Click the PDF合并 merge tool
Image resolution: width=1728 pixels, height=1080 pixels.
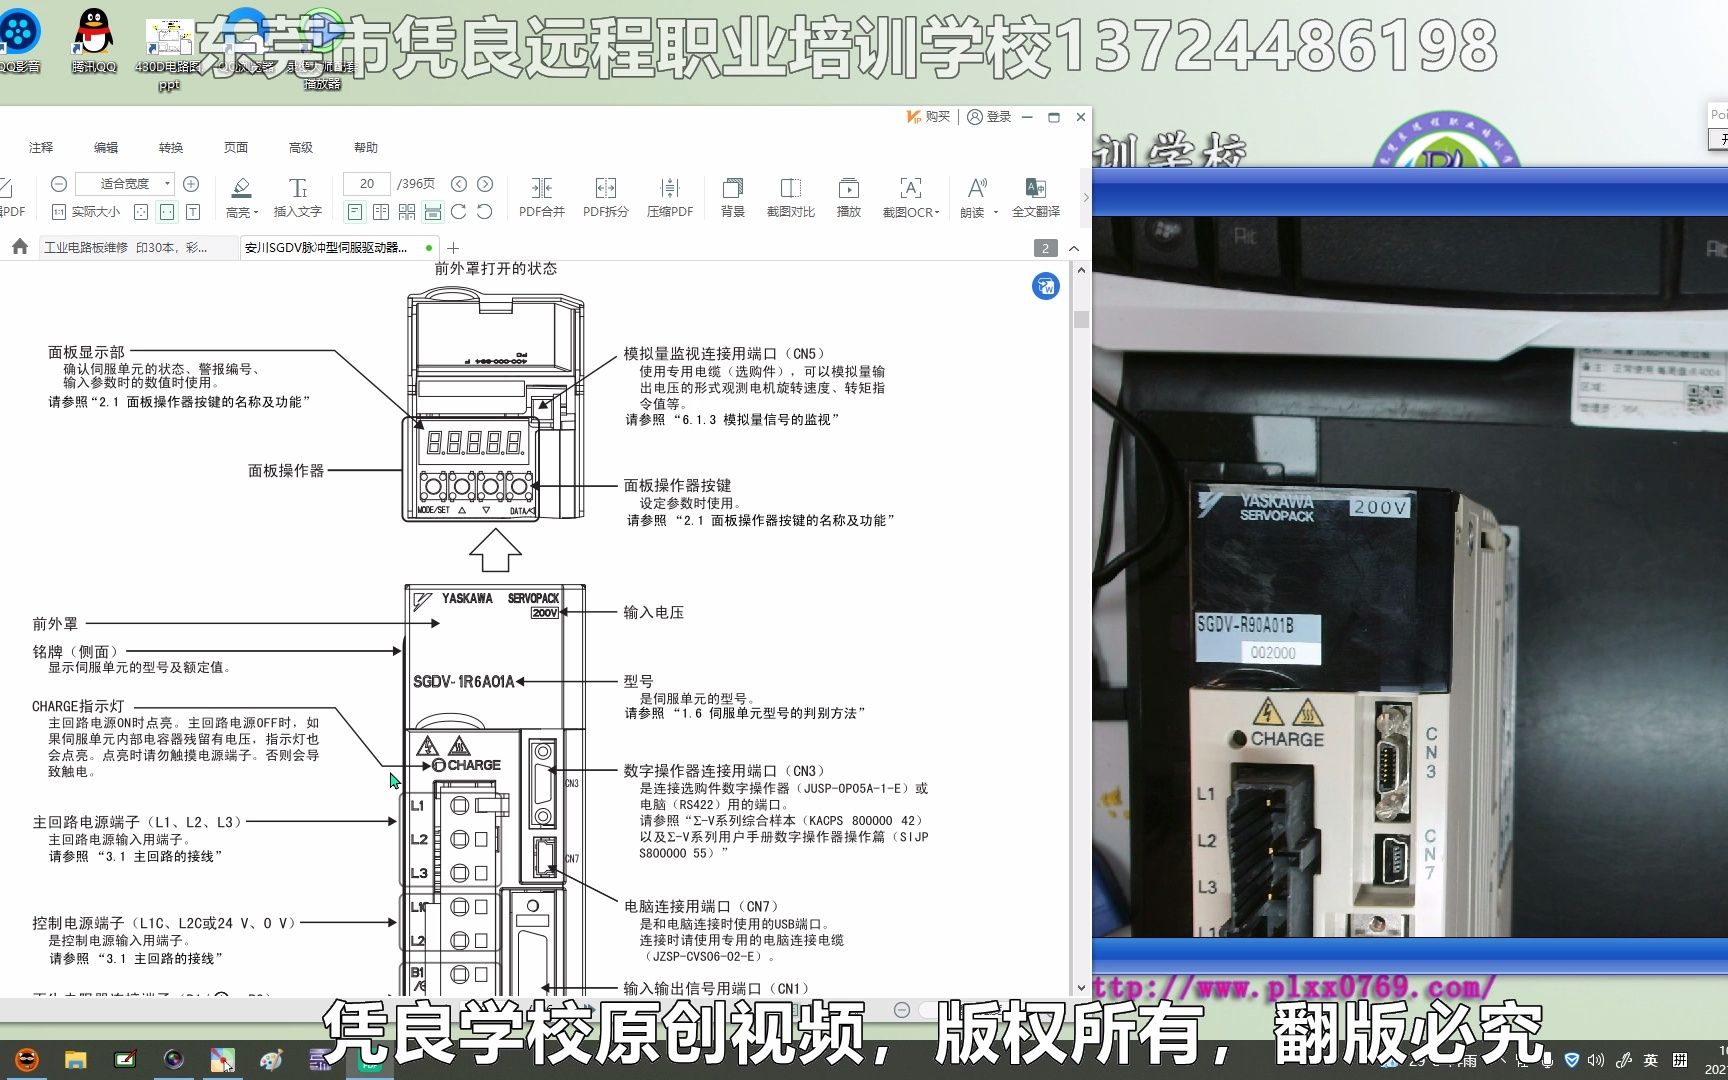542,196
